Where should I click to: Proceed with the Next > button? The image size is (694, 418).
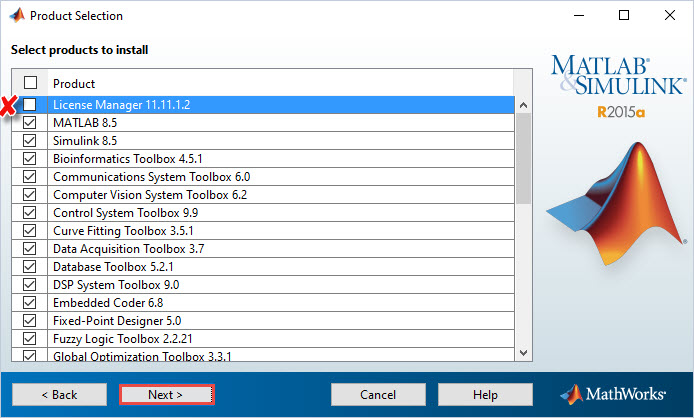pyautogui.click(x=166, y=394)
